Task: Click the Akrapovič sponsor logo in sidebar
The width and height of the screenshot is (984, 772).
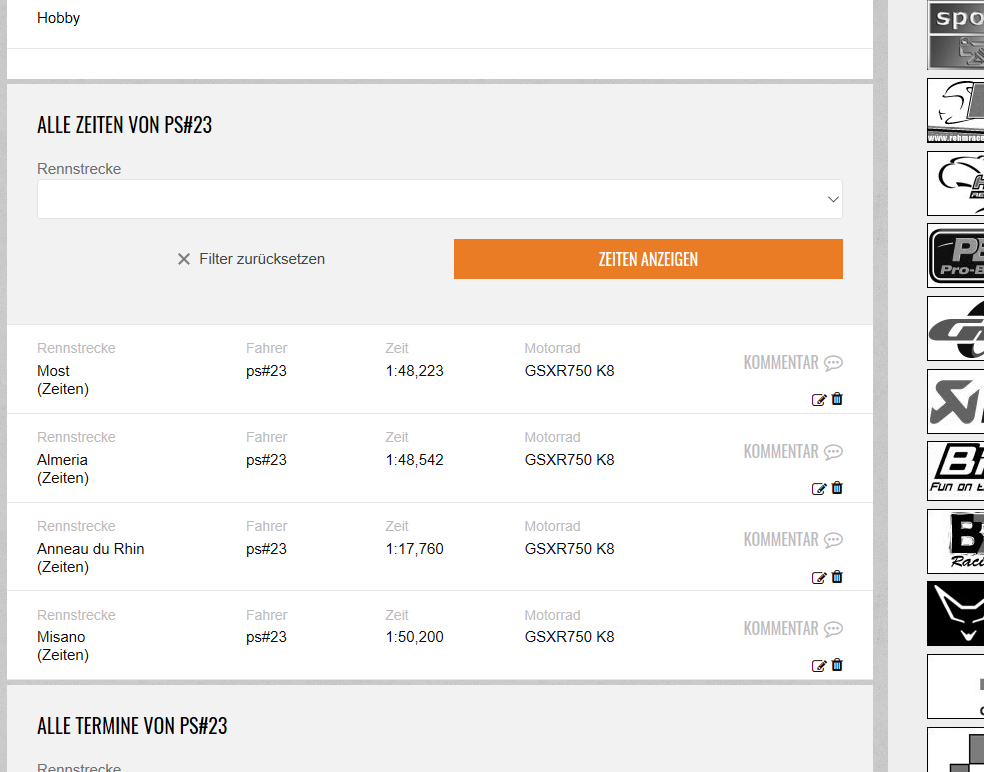Action: (x=955, y=401)
